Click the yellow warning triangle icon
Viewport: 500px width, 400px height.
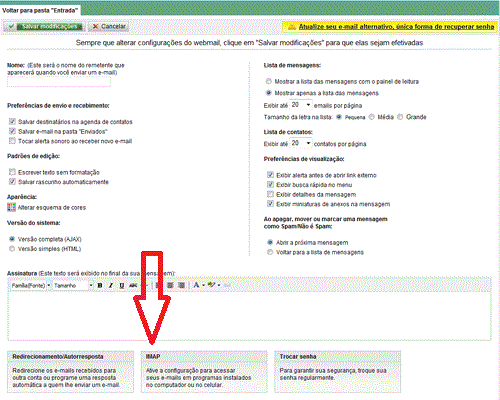click(x=292, y=27)
